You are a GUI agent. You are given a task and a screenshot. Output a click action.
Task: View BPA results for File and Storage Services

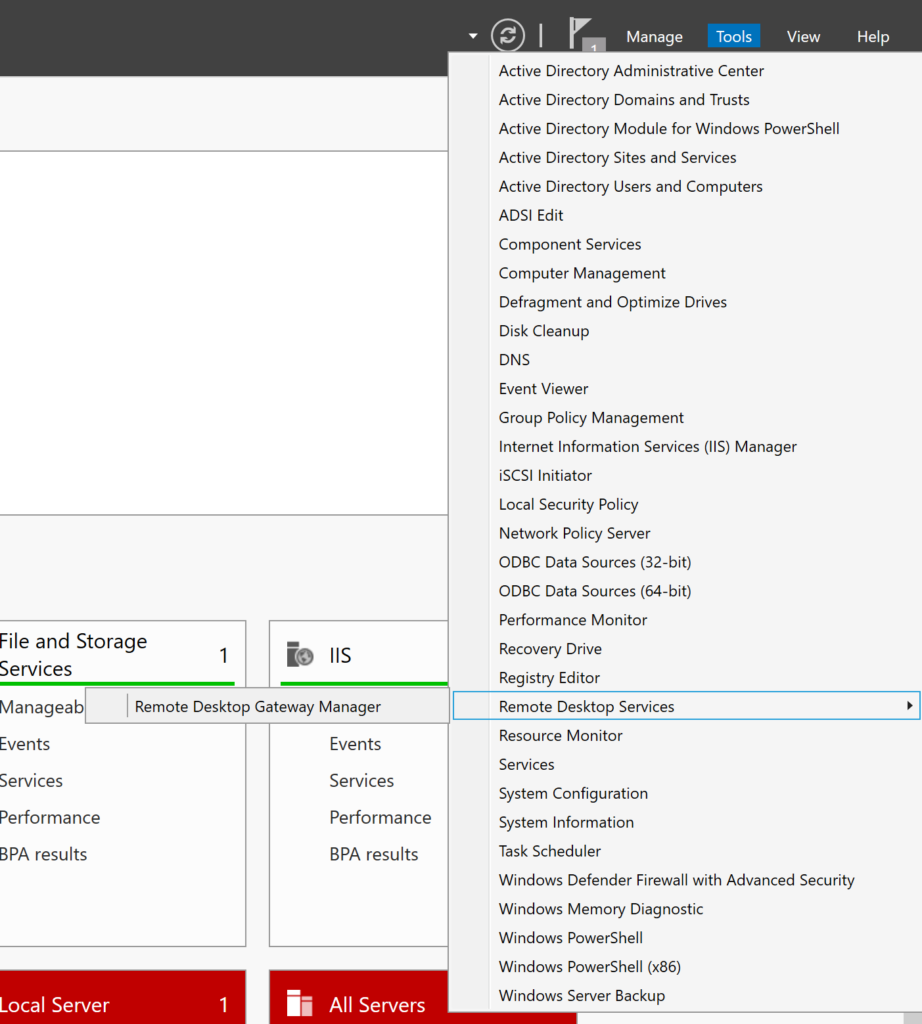[x=44, y=853]
